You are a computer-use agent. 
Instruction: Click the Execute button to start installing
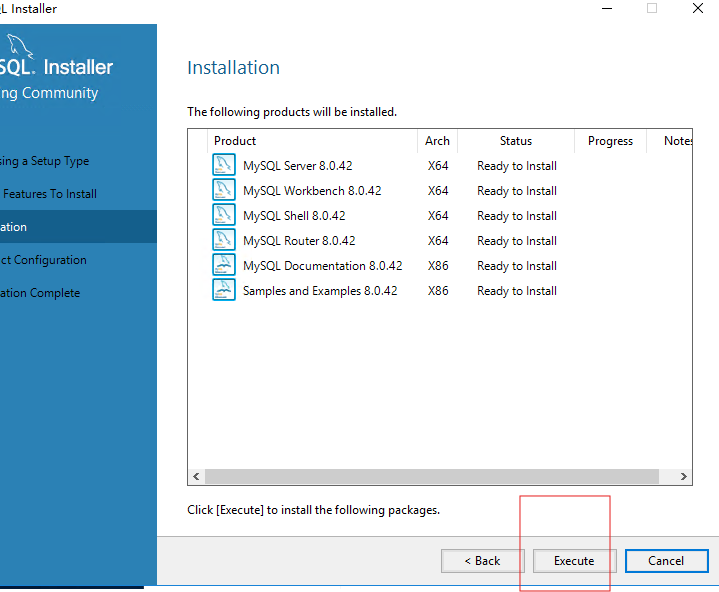[x=574, y=561]
